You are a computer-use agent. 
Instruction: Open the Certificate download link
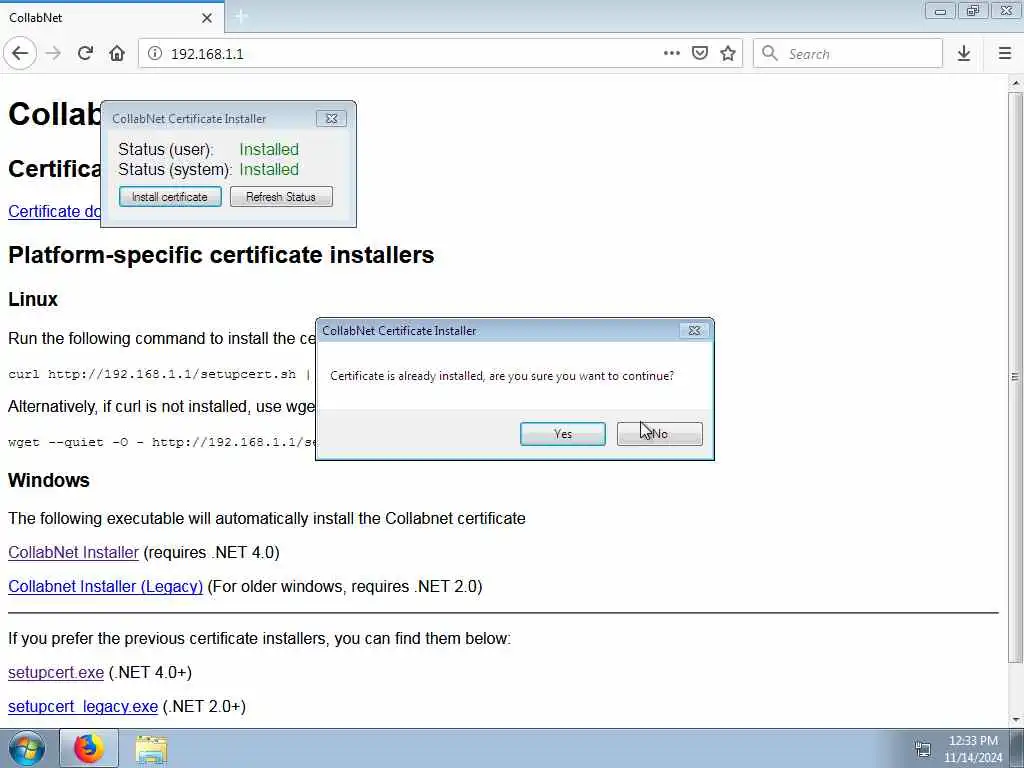54,212
